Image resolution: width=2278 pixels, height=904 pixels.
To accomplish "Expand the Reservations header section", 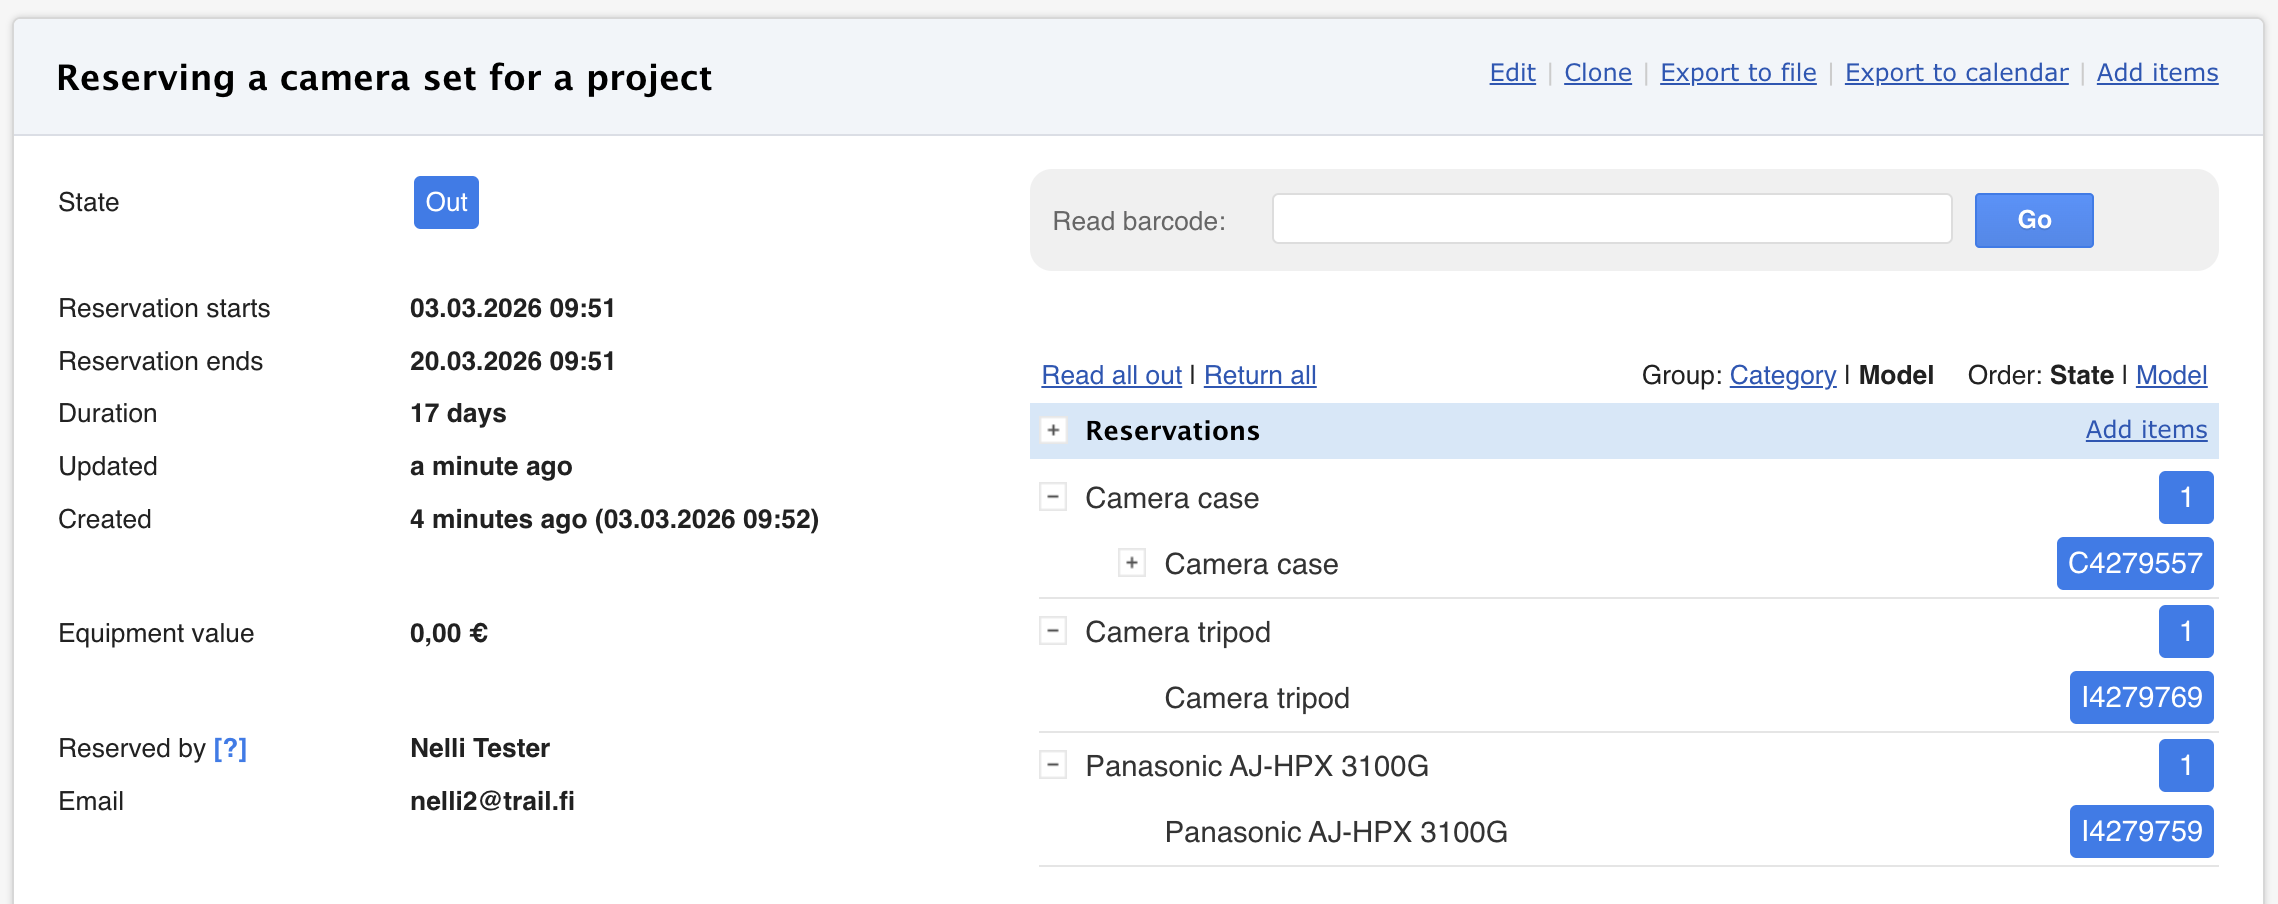I will point(1053,430).
